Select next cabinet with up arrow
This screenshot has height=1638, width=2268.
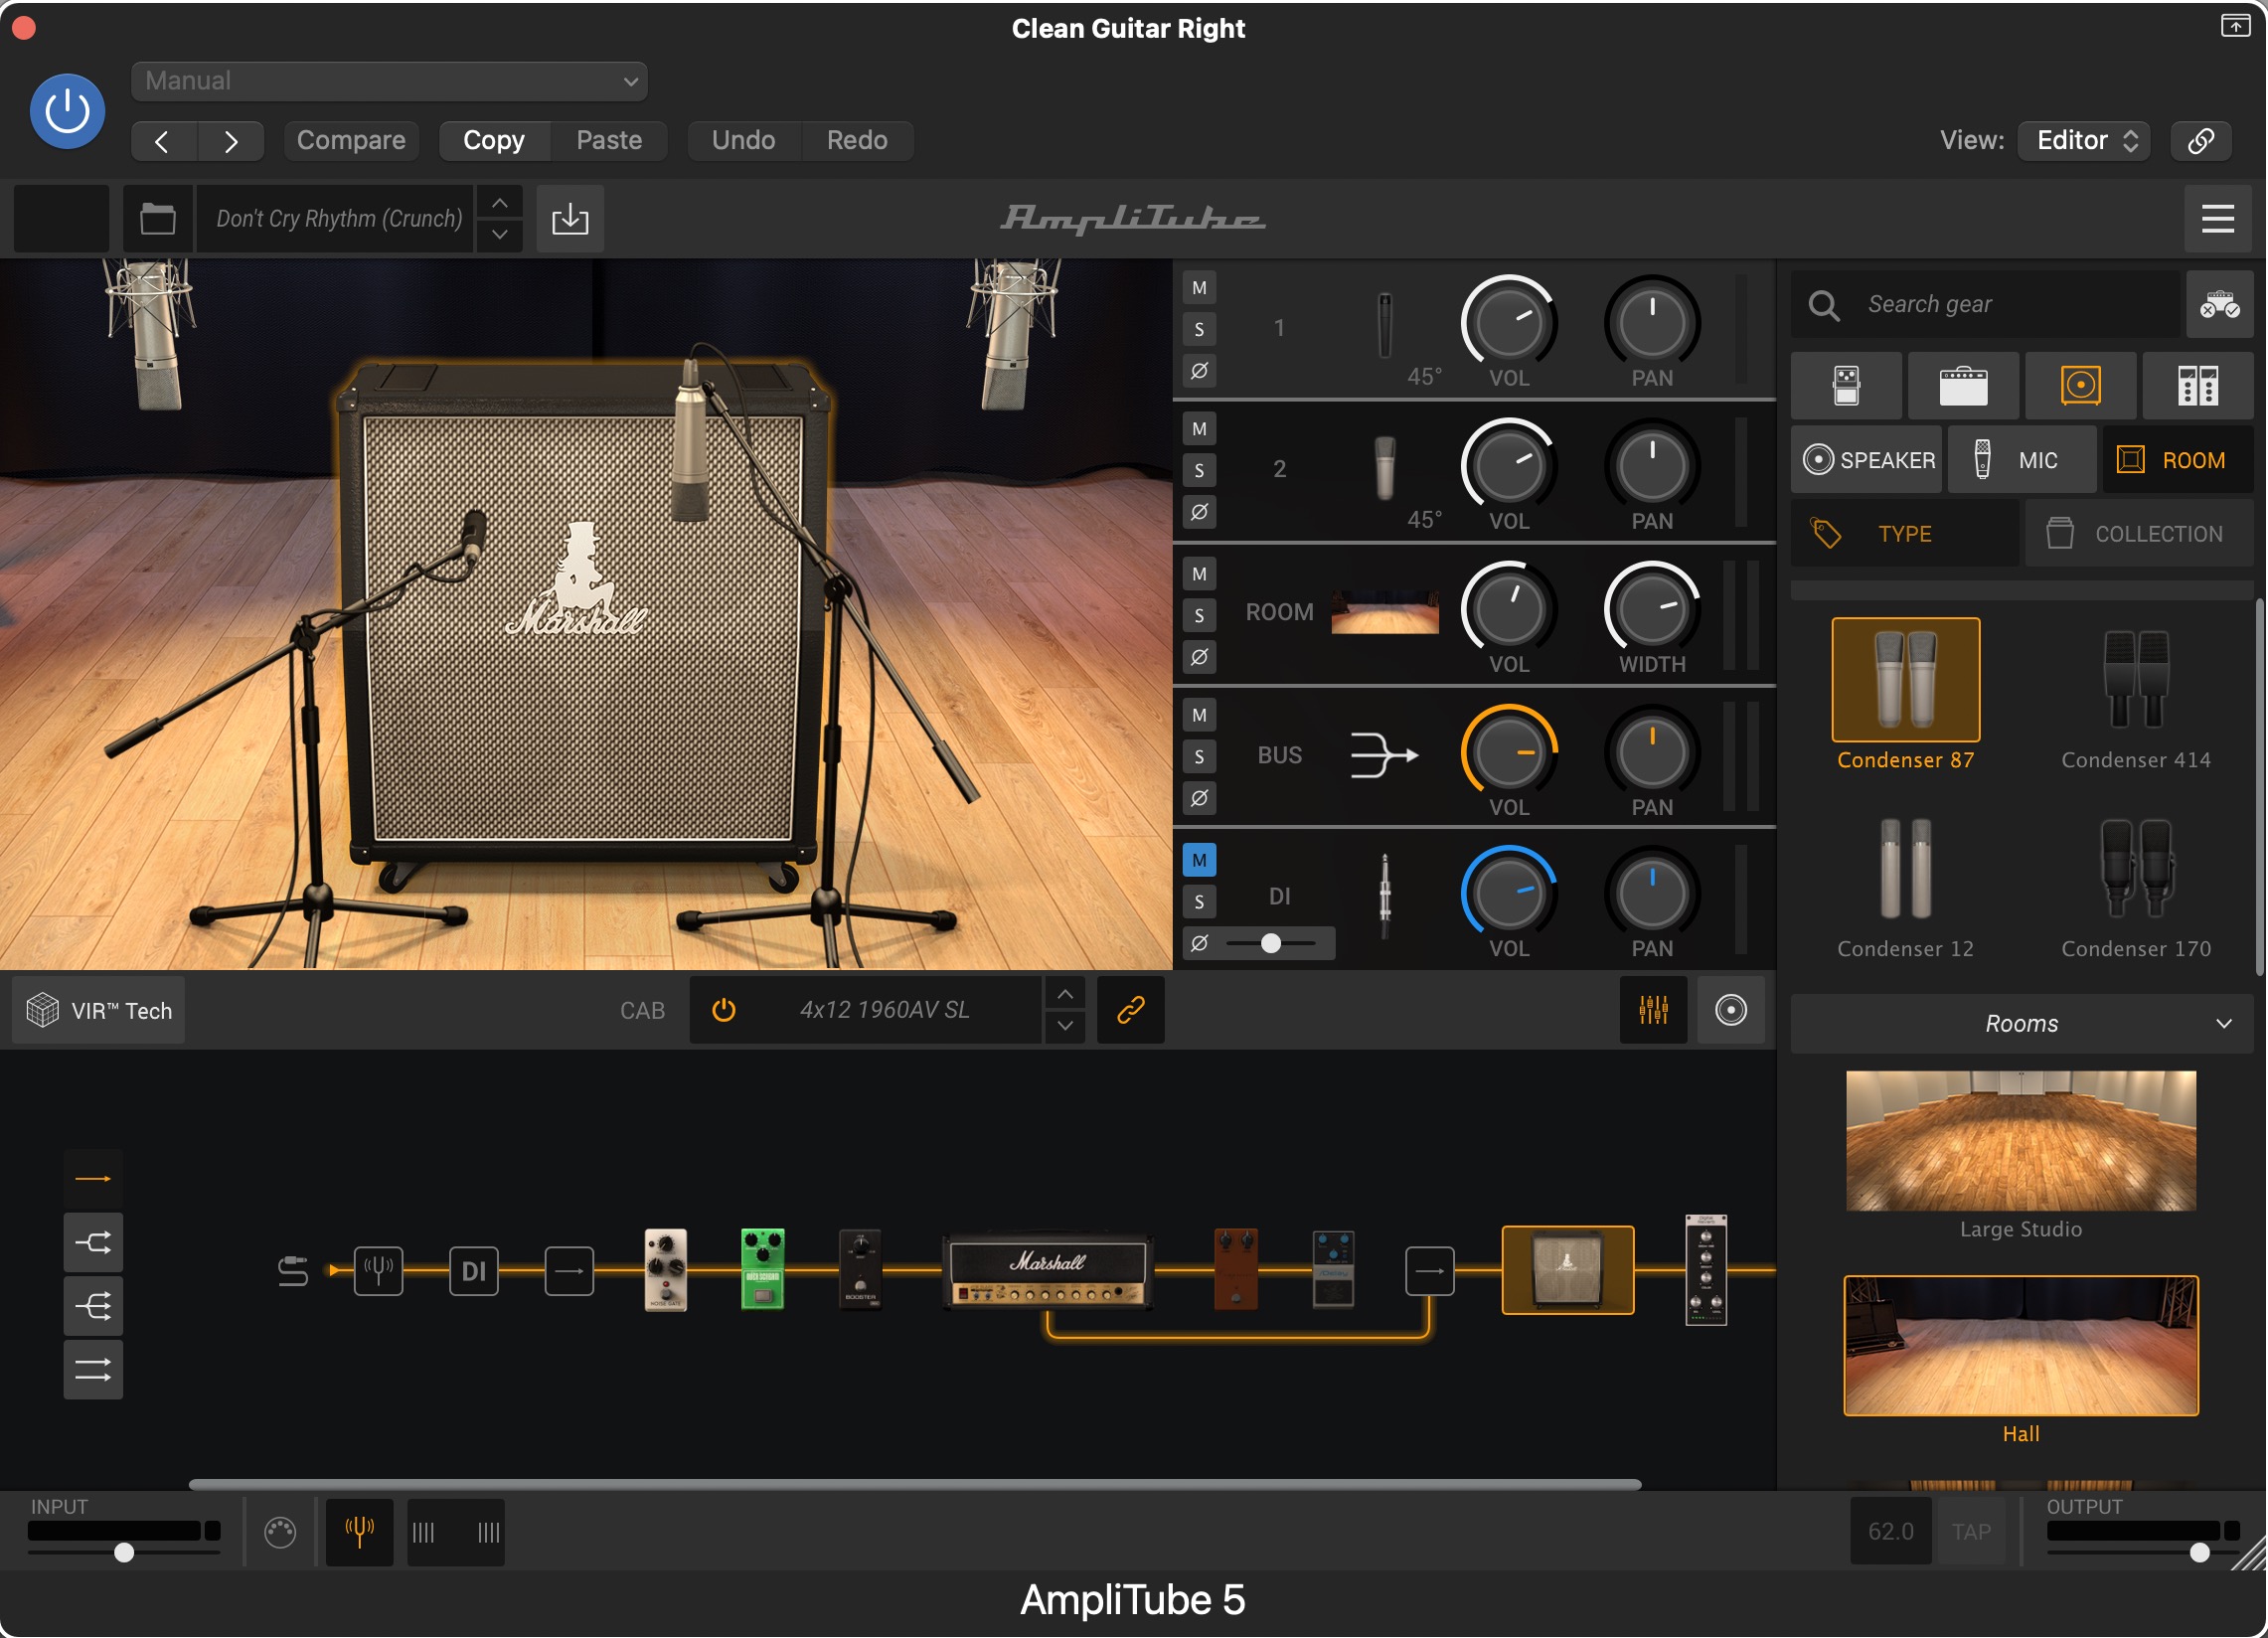tap(1065, 995)
